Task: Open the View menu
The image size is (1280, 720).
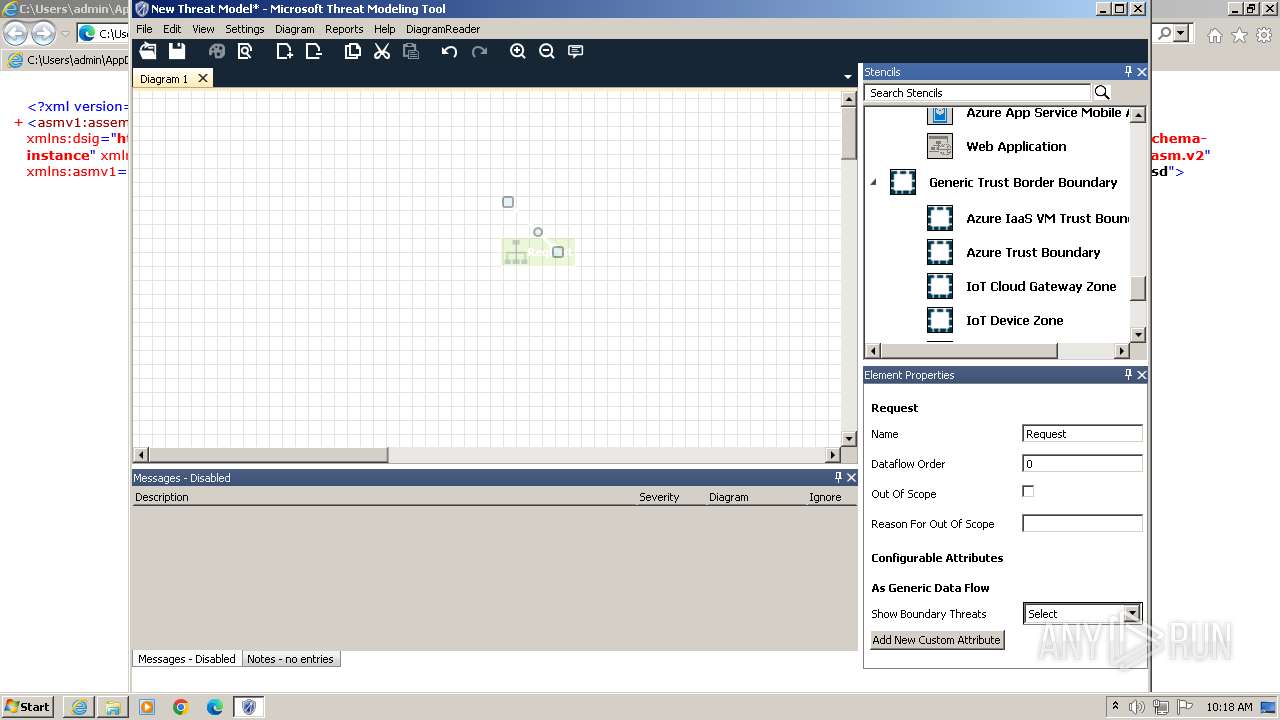Action: [x=203, y=29]
